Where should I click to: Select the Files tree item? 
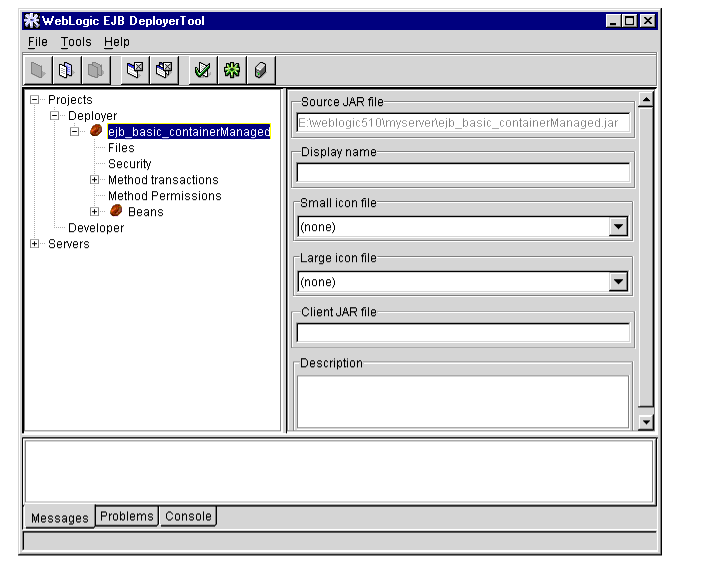coord(121,148)
